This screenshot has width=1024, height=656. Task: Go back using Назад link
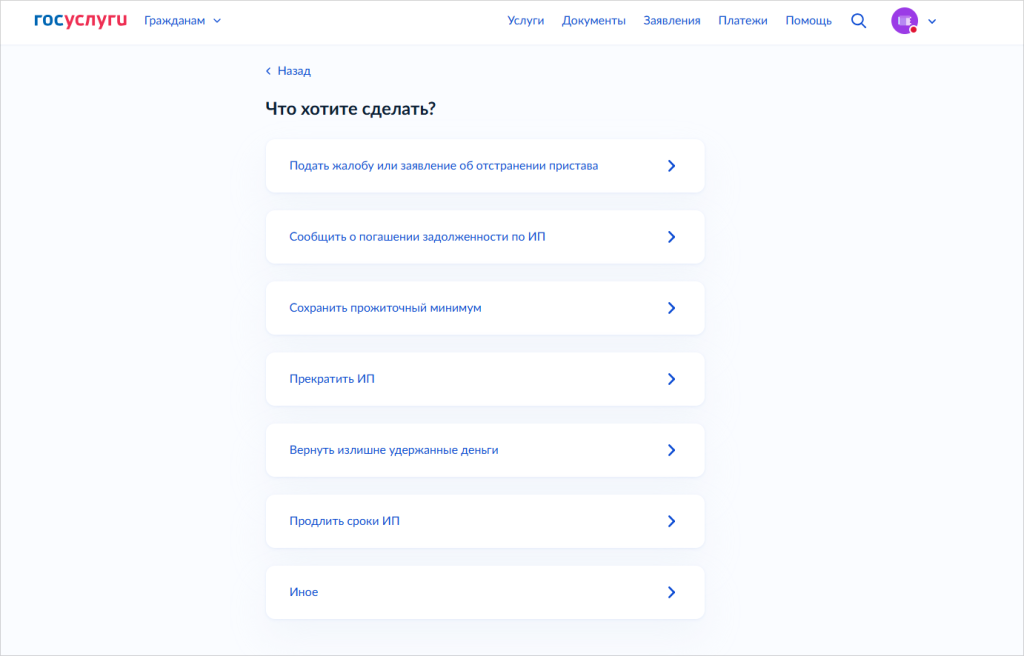(x=294, y=71)
